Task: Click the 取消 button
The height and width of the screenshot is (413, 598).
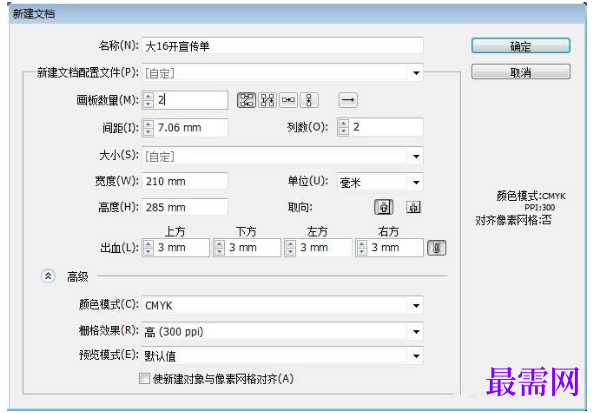Action: point(521,72)
